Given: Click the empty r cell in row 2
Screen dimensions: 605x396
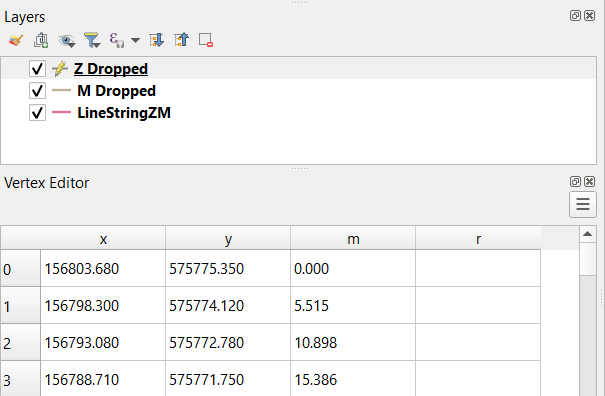Looking at the screenshot, I should pos(478,343).
